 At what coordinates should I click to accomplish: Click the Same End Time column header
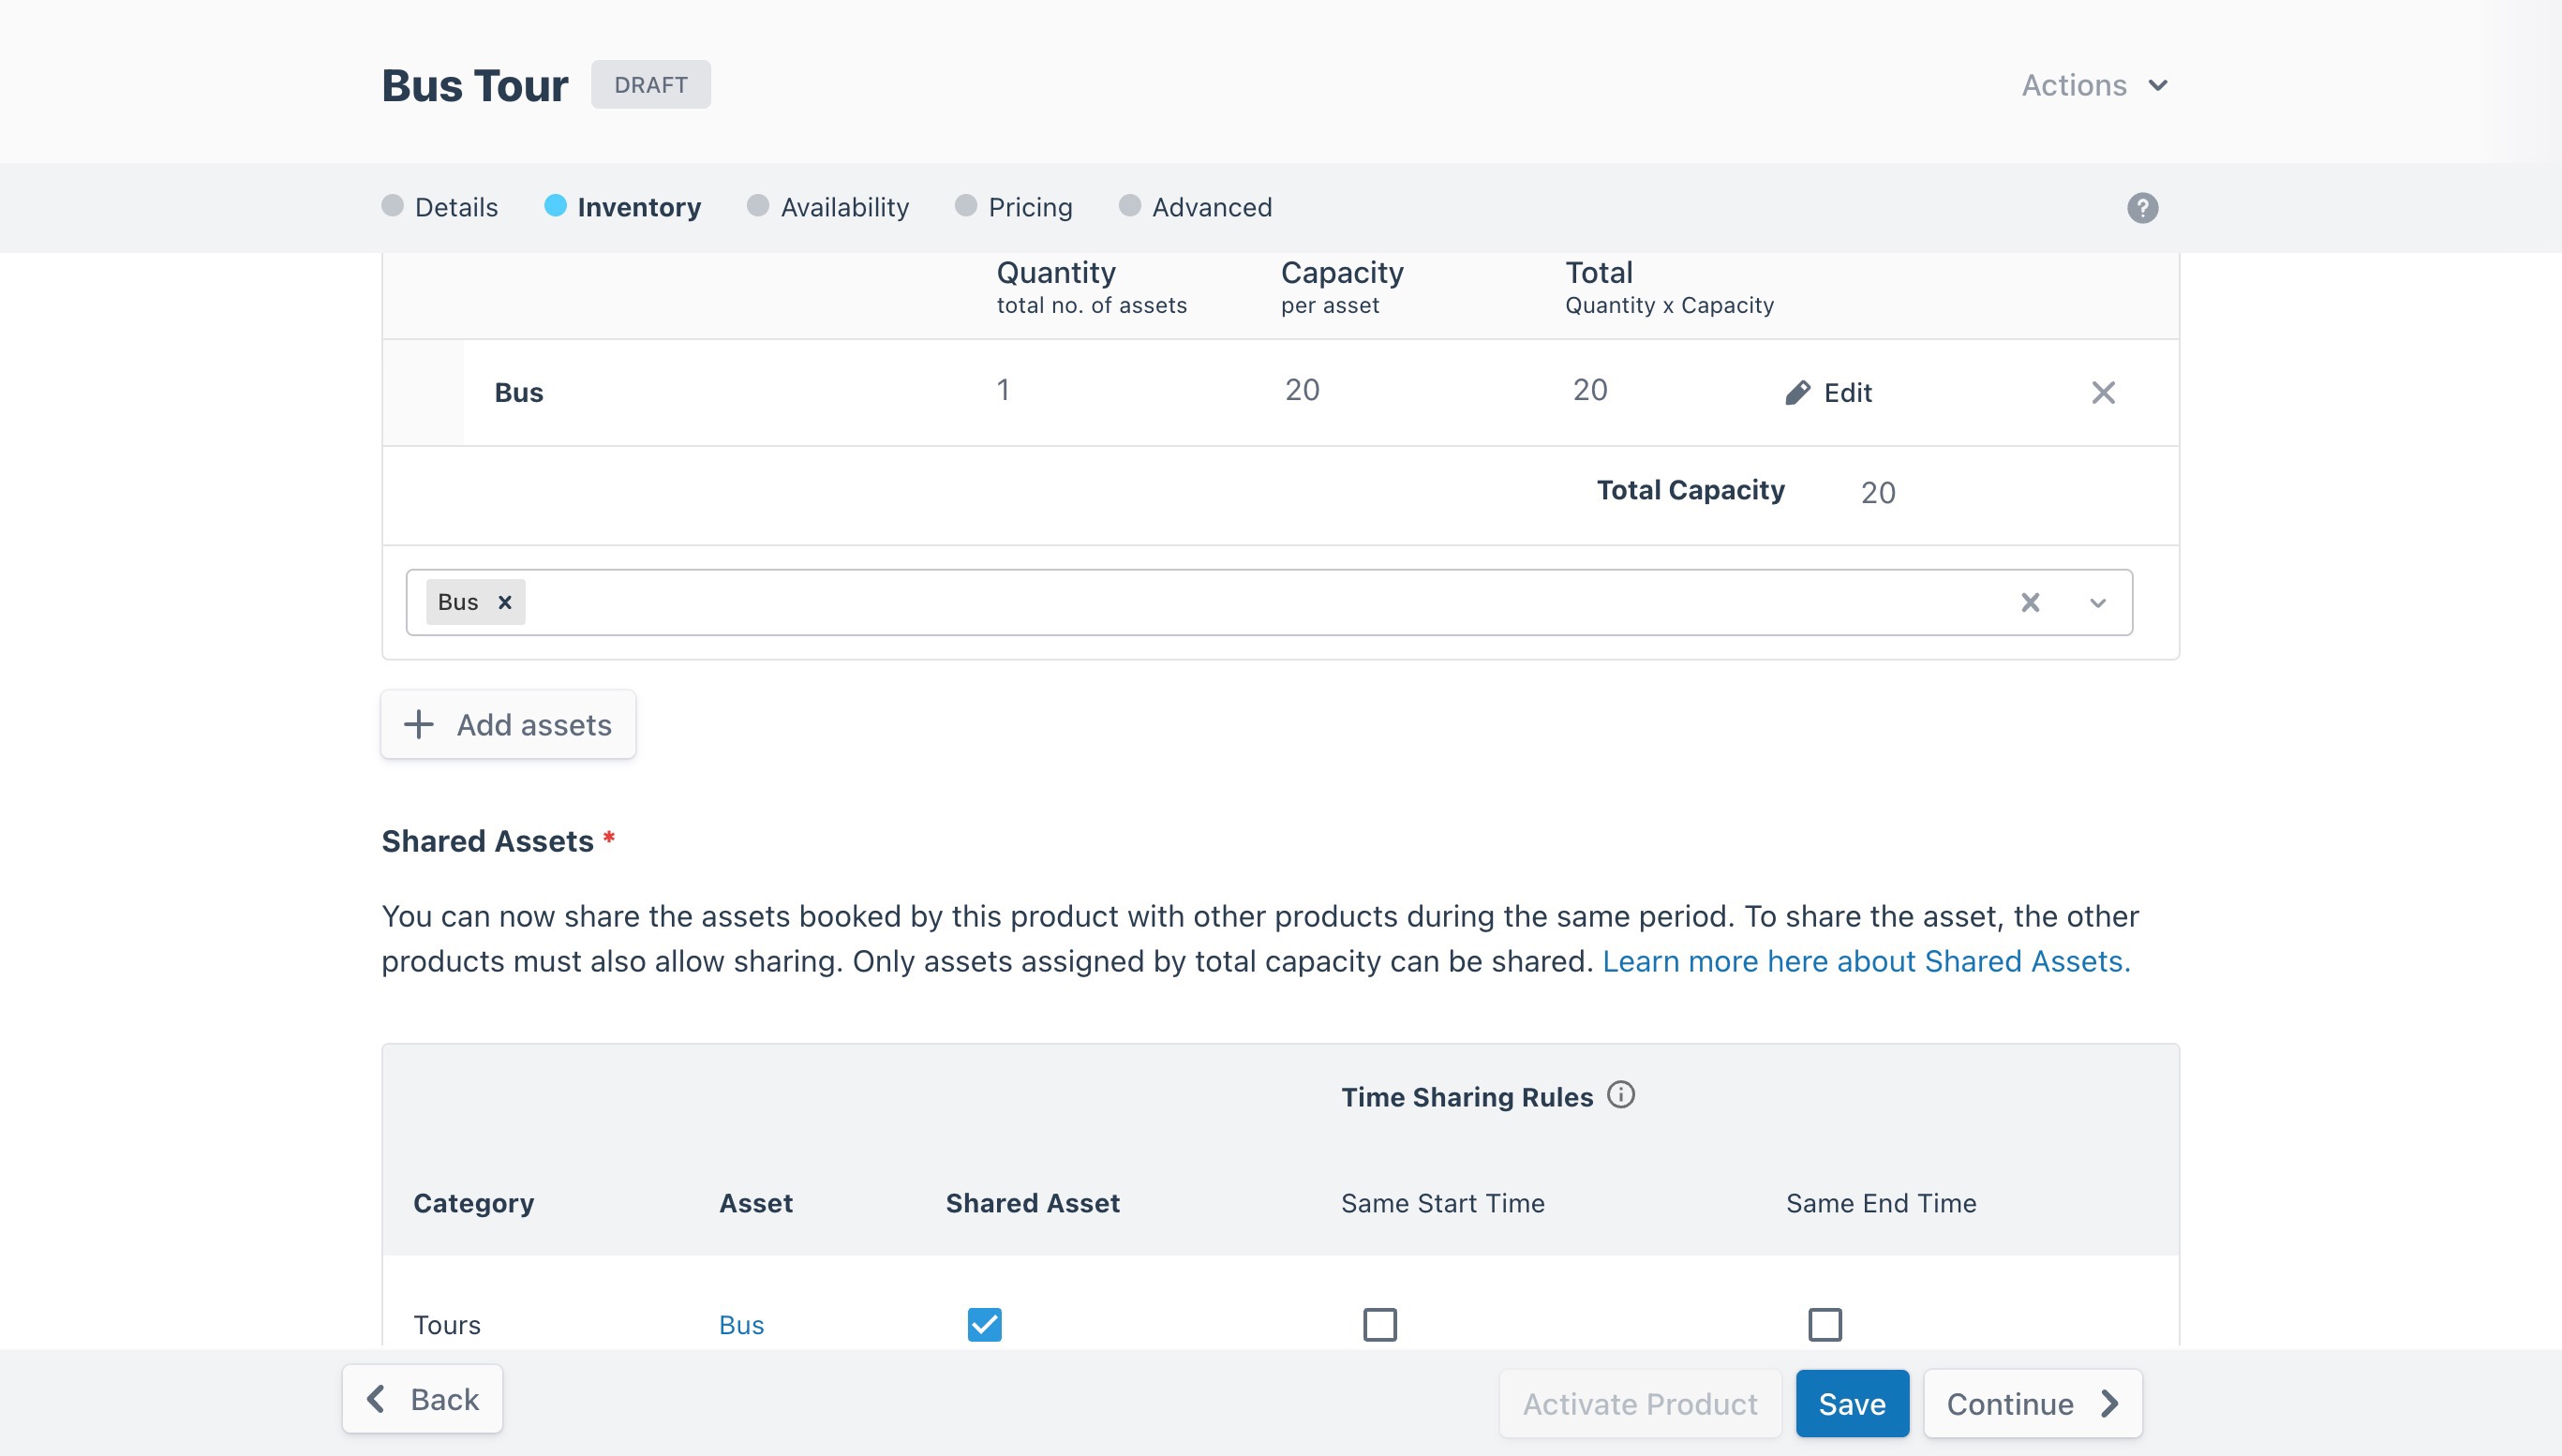pyautogui.click(x=1881, y=1203)
